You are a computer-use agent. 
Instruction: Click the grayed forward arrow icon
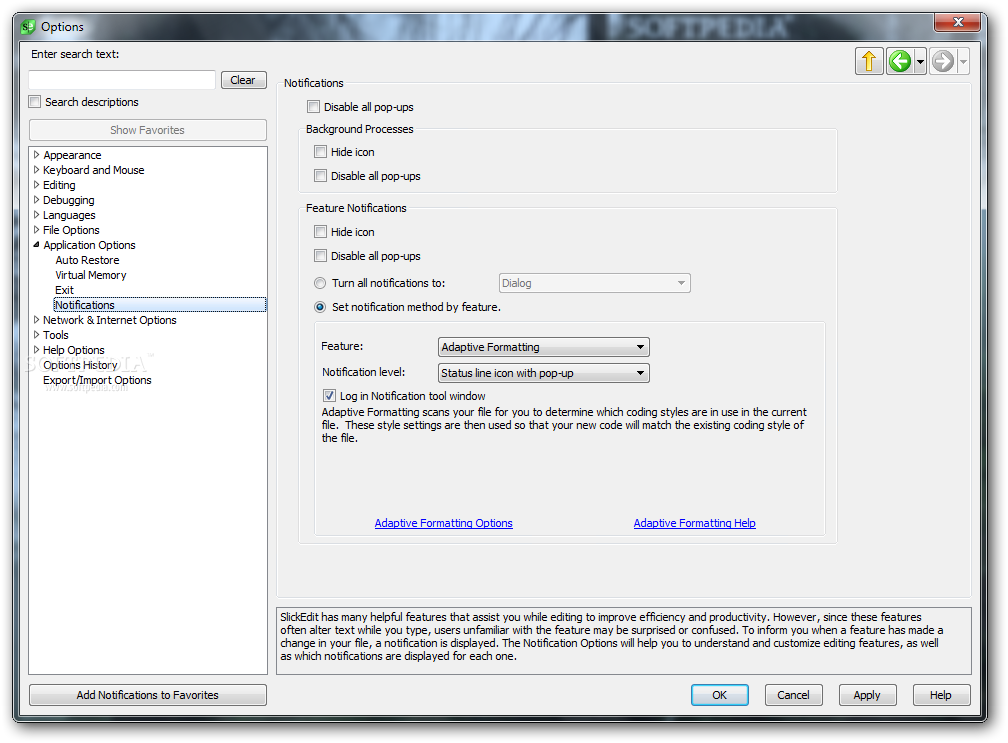tap(943, 62)
